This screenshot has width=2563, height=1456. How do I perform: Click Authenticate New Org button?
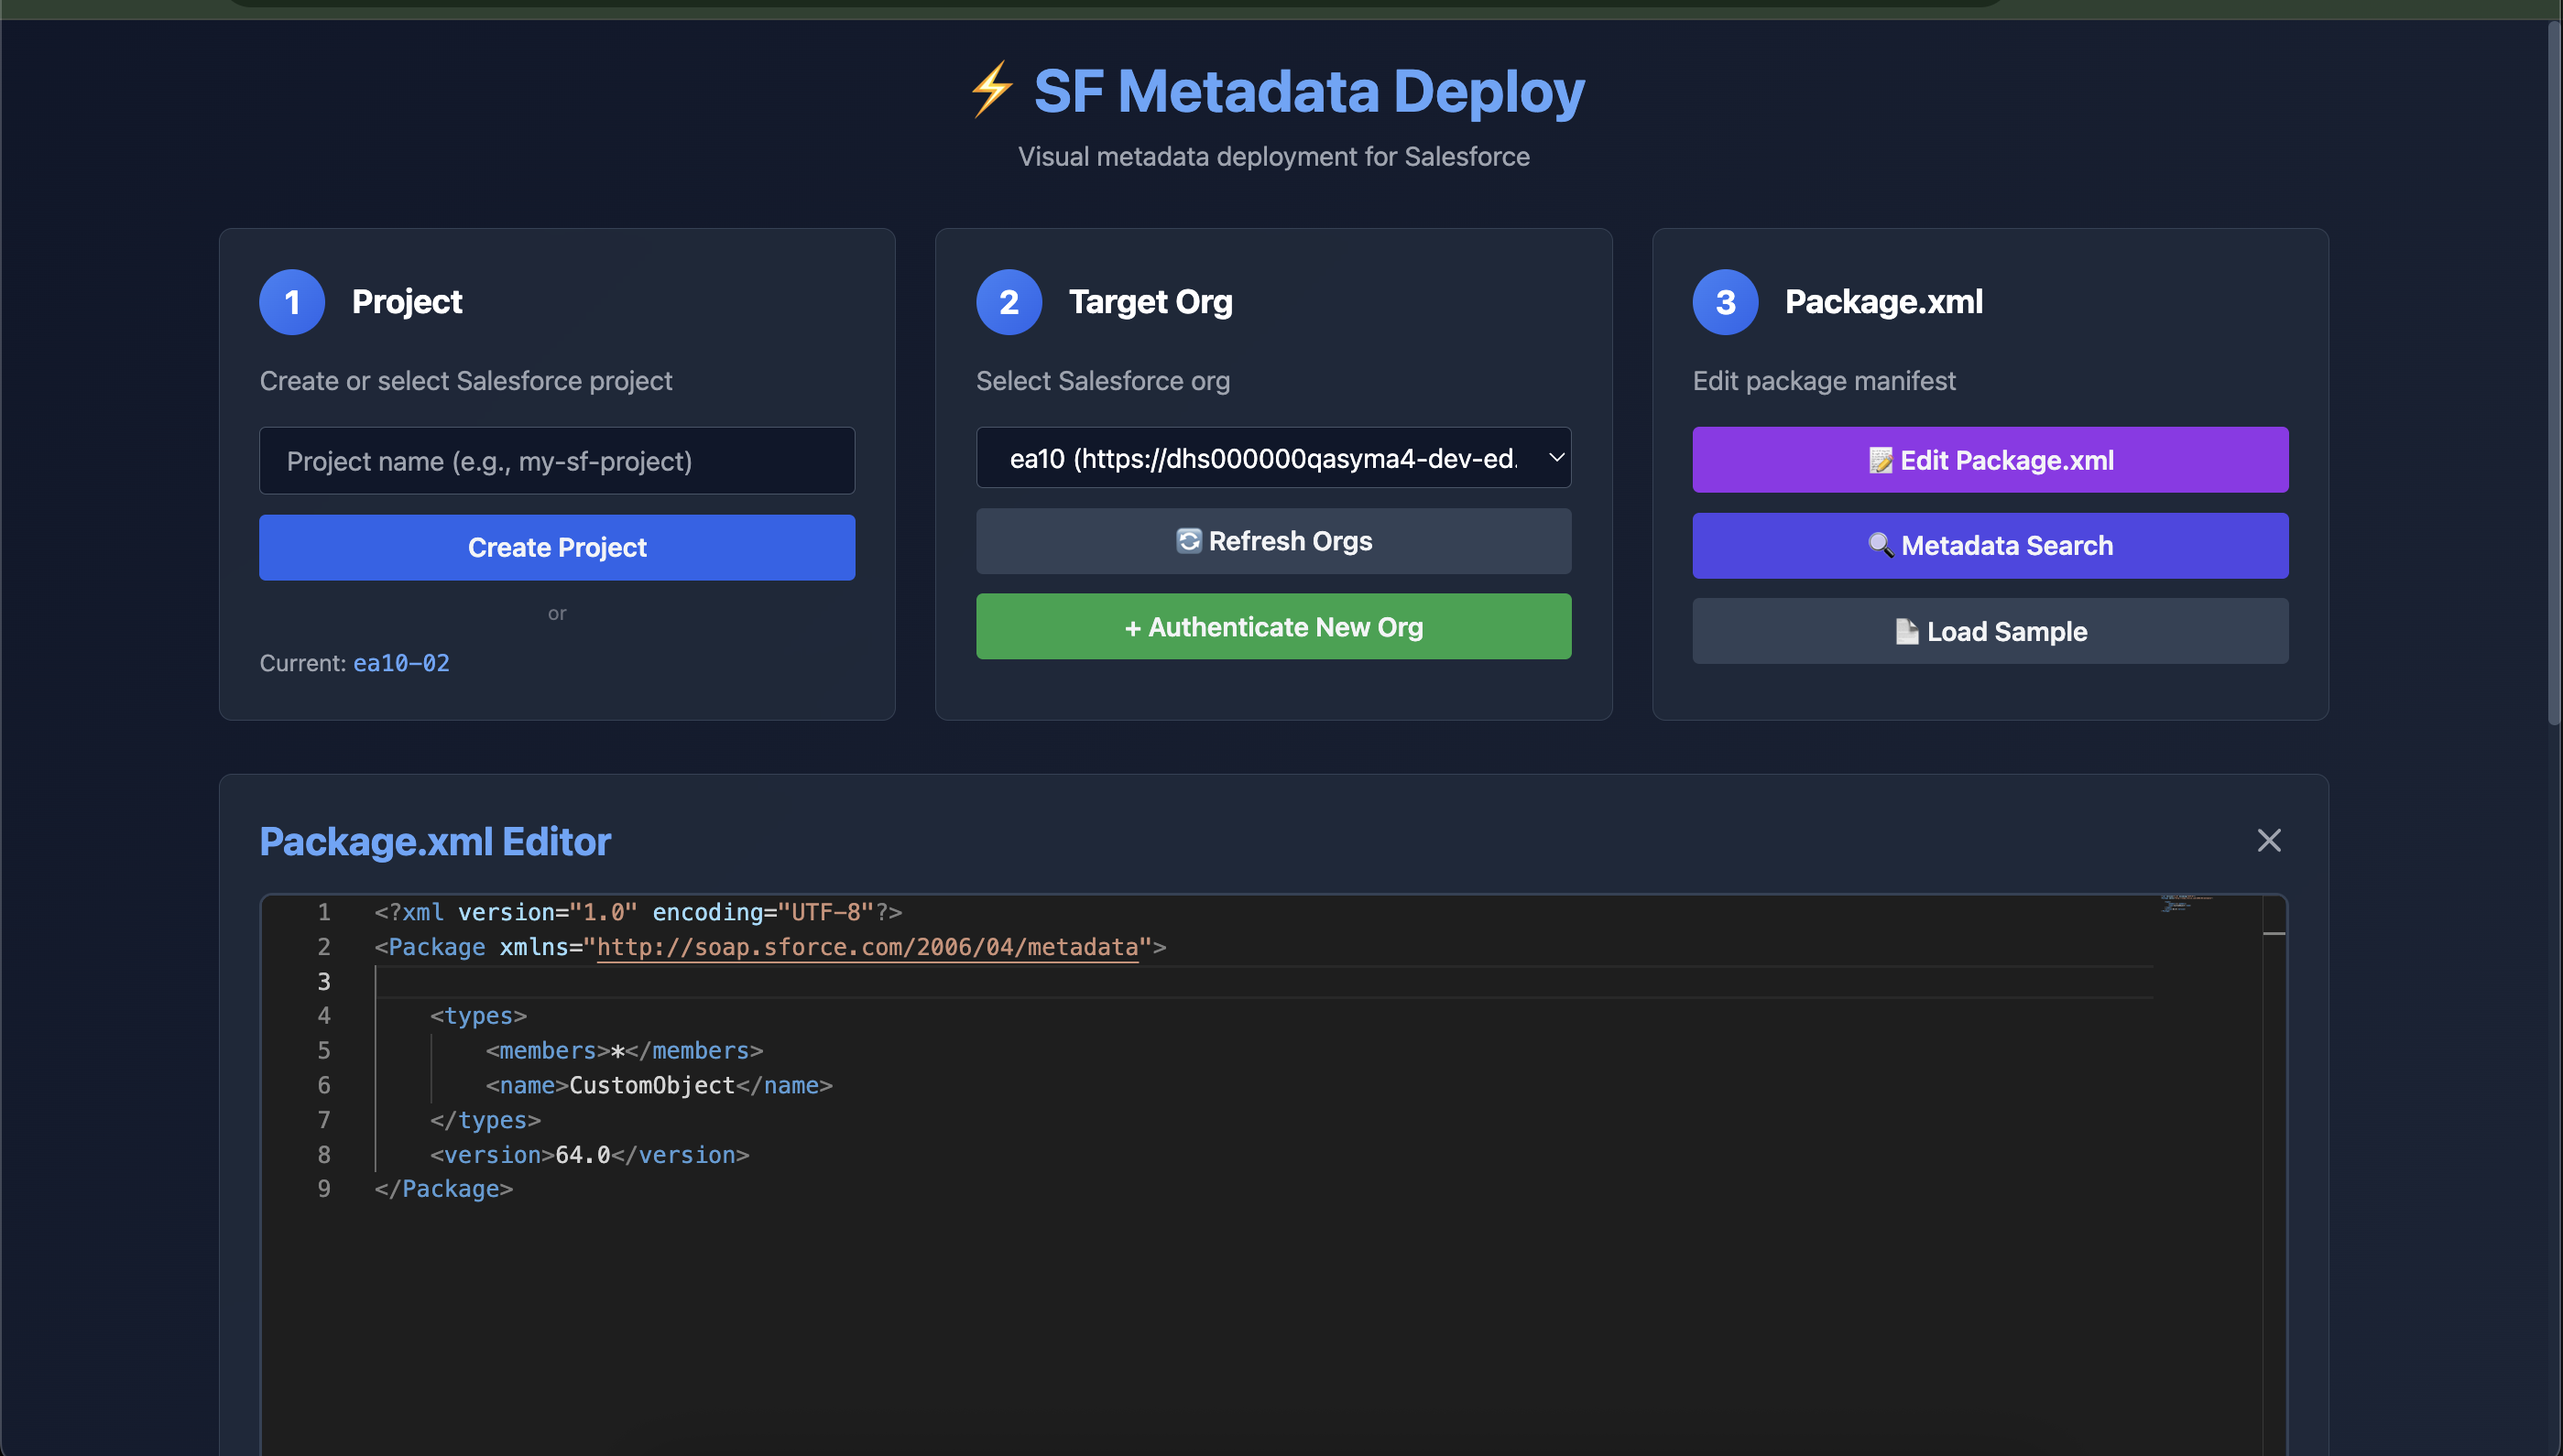[x=1273, y=627]
